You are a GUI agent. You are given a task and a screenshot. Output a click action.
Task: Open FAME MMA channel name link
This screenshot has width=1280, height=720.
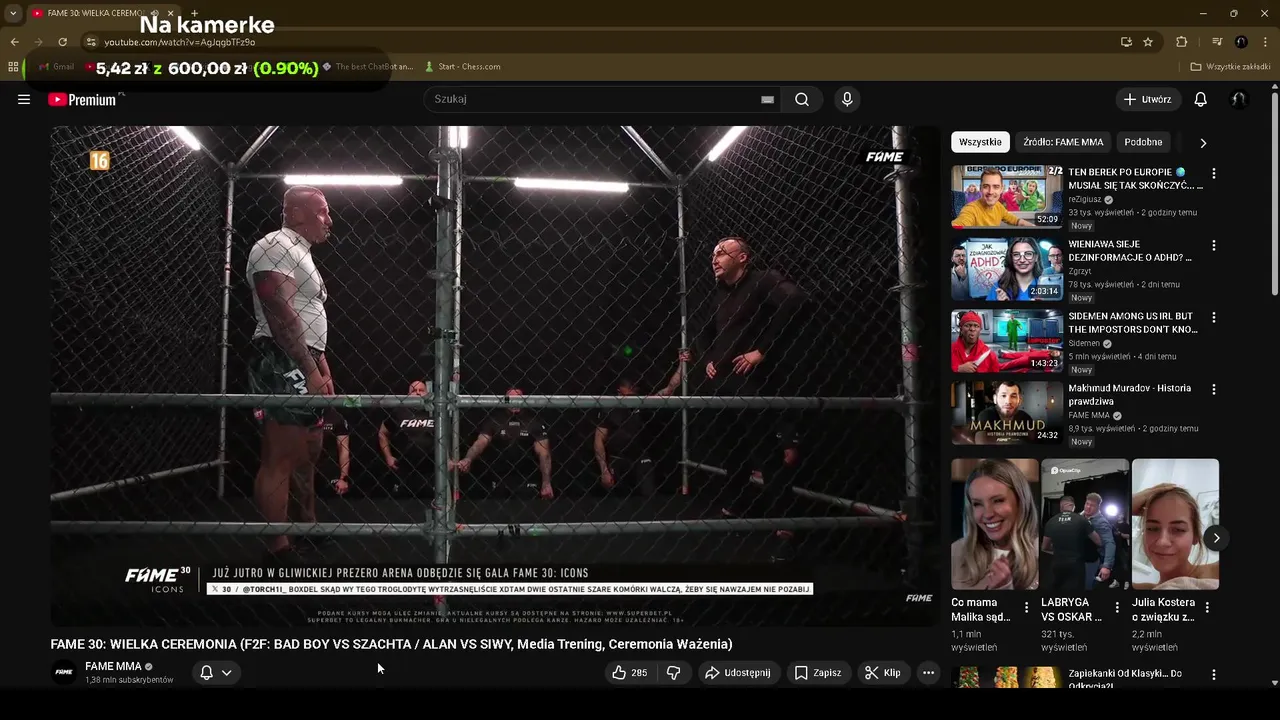113,666
